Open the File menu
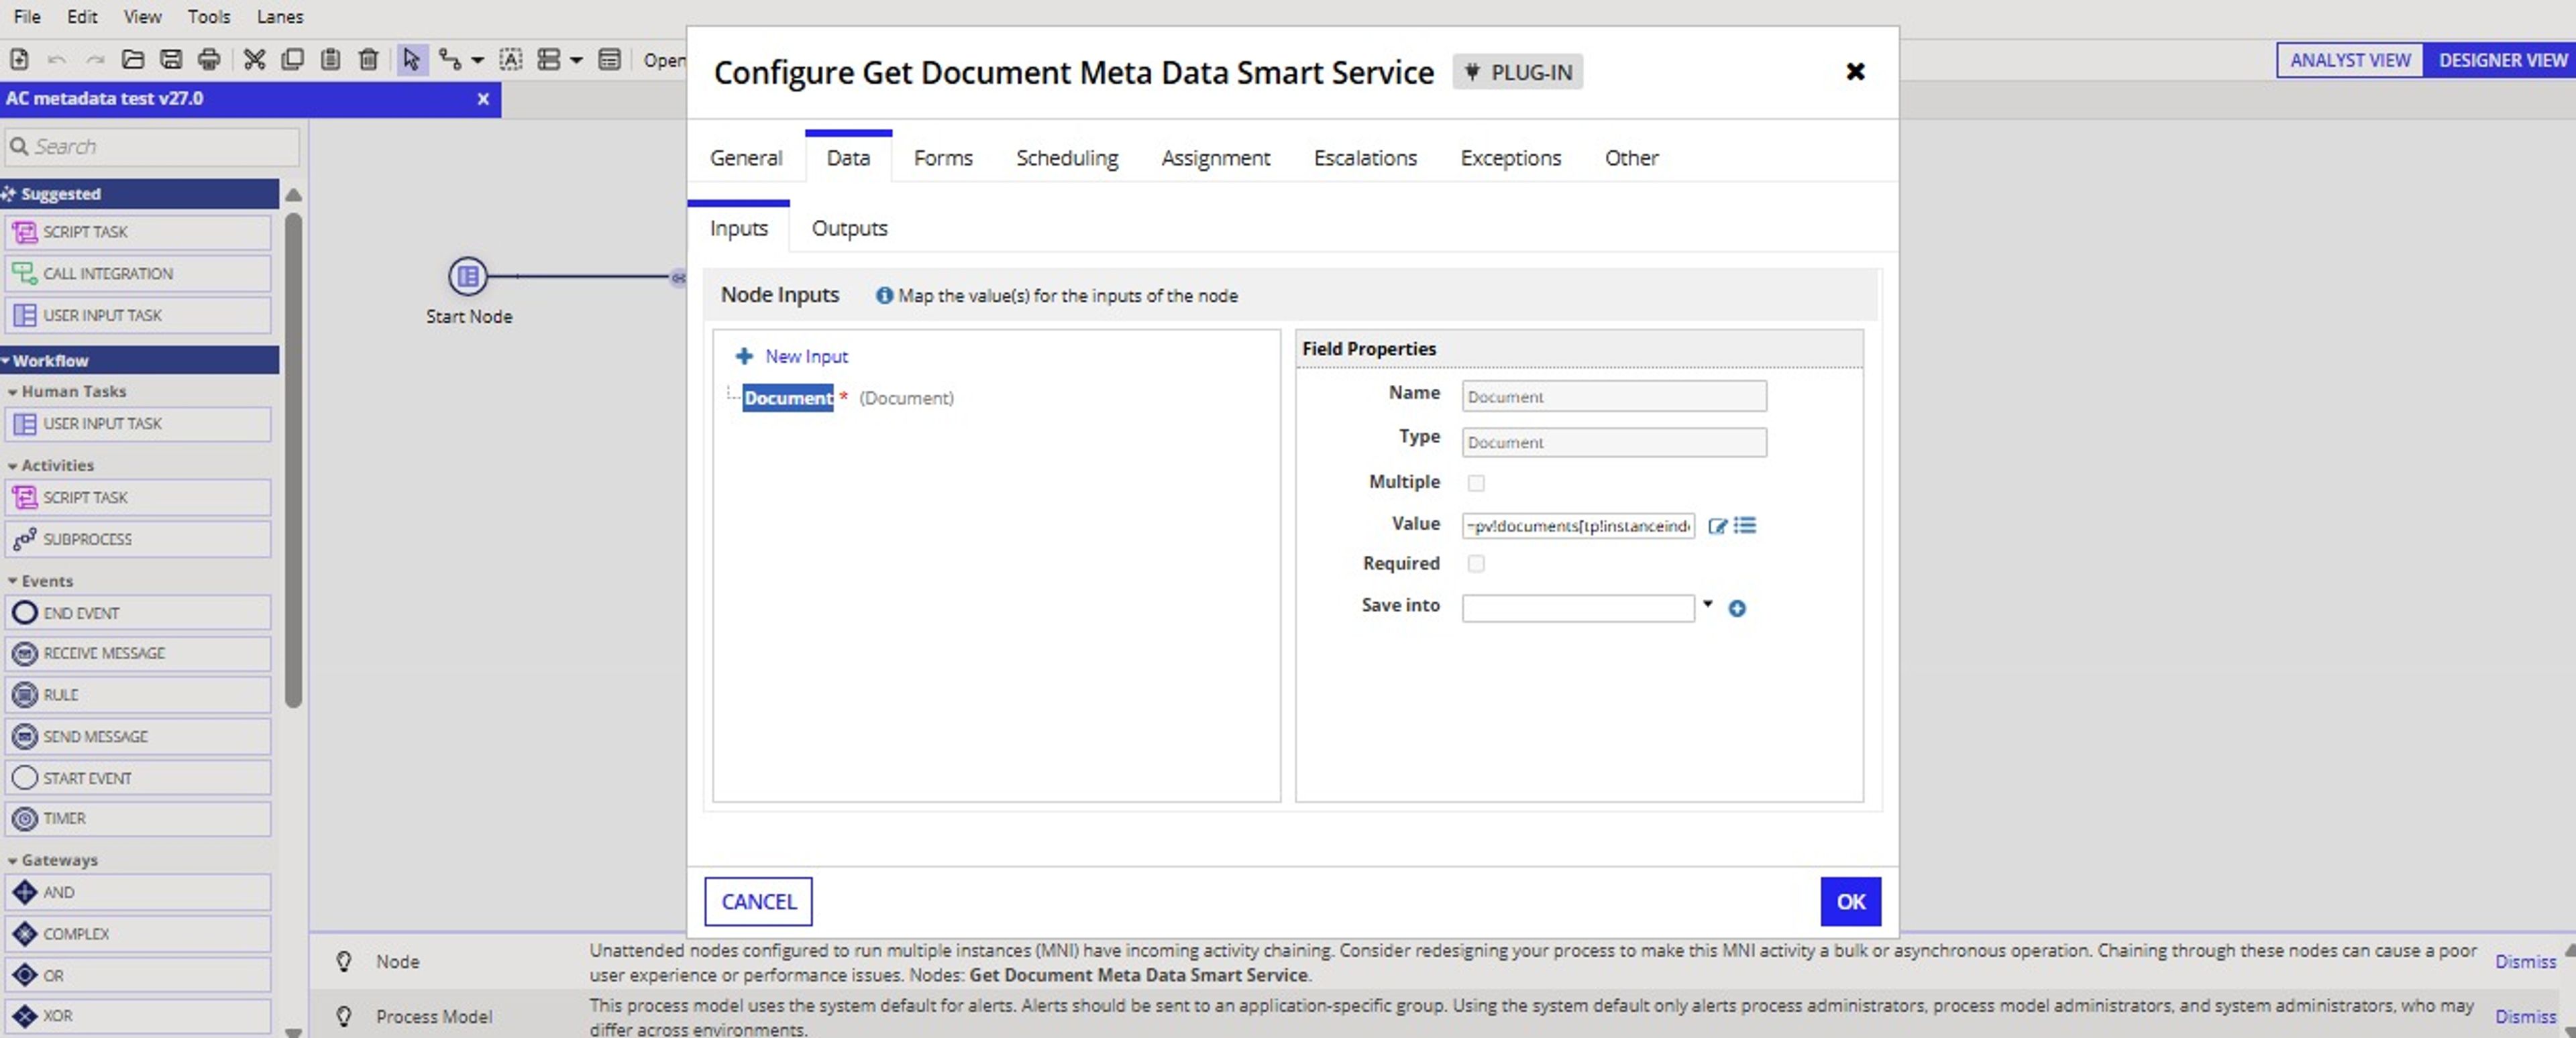Screen dimensions: 2576x1038 27,17
